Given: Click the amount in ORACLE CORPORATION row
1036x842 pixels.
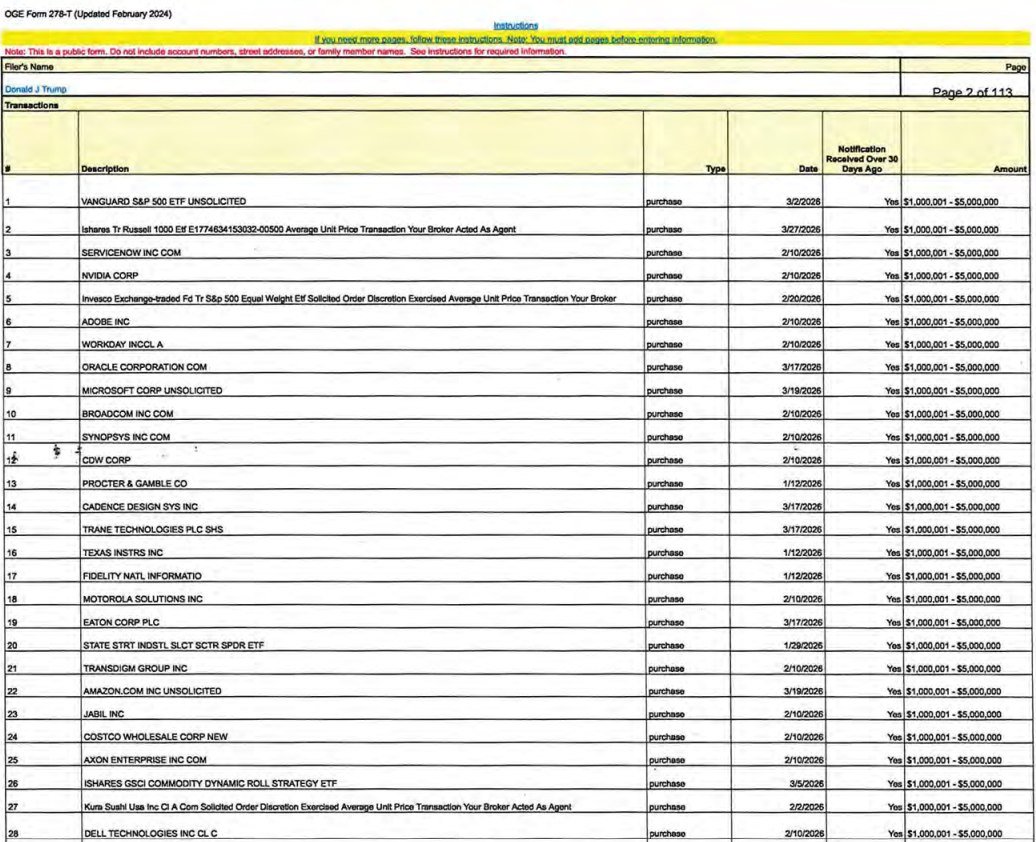Looking at the screenshot, I should (951, 367).
